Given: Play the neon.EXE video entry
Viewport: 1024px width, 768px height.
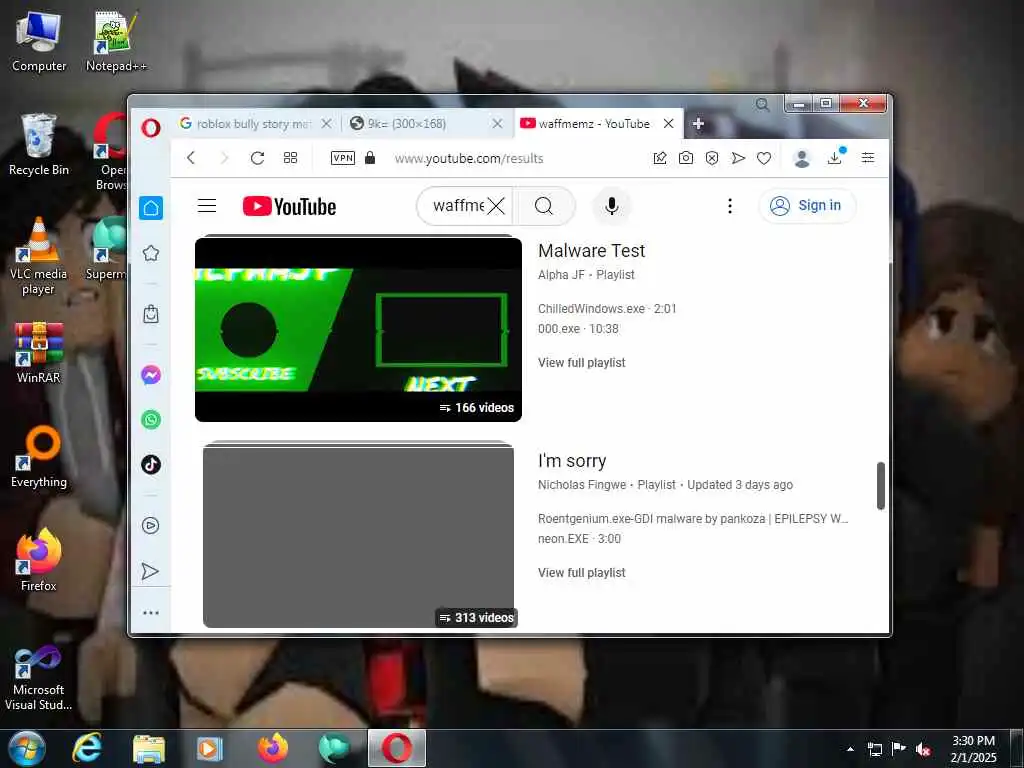Looking at the screenshot, I should tap(579, 539).
